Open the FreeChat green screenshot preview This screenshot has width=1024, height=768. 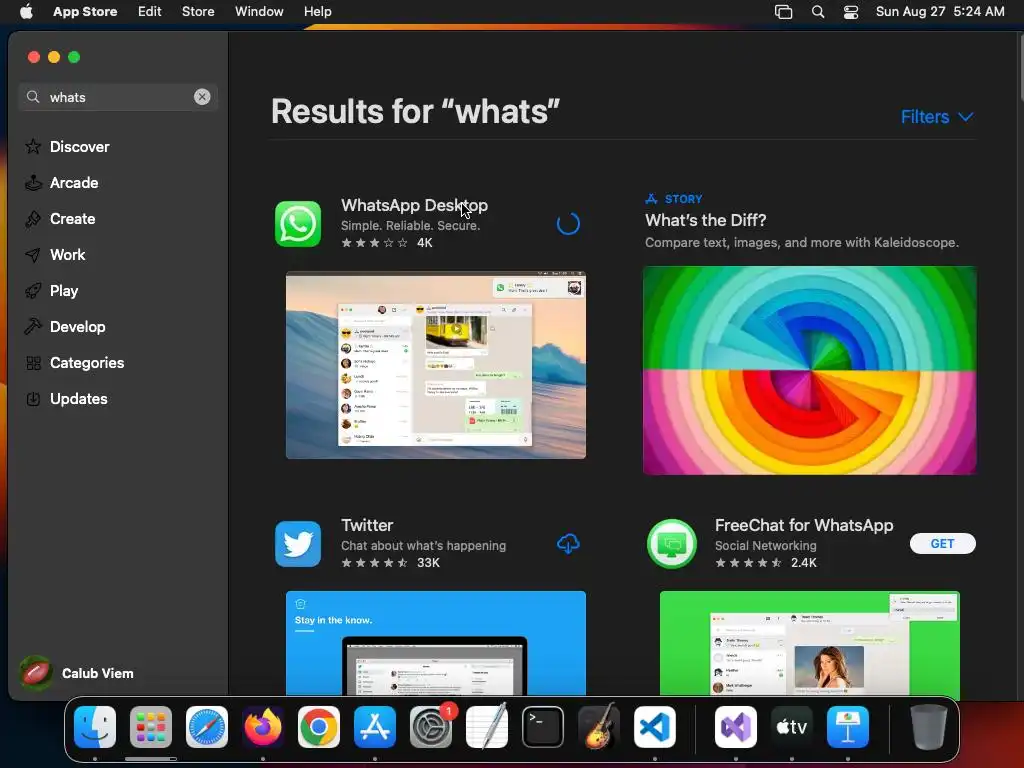810,643
